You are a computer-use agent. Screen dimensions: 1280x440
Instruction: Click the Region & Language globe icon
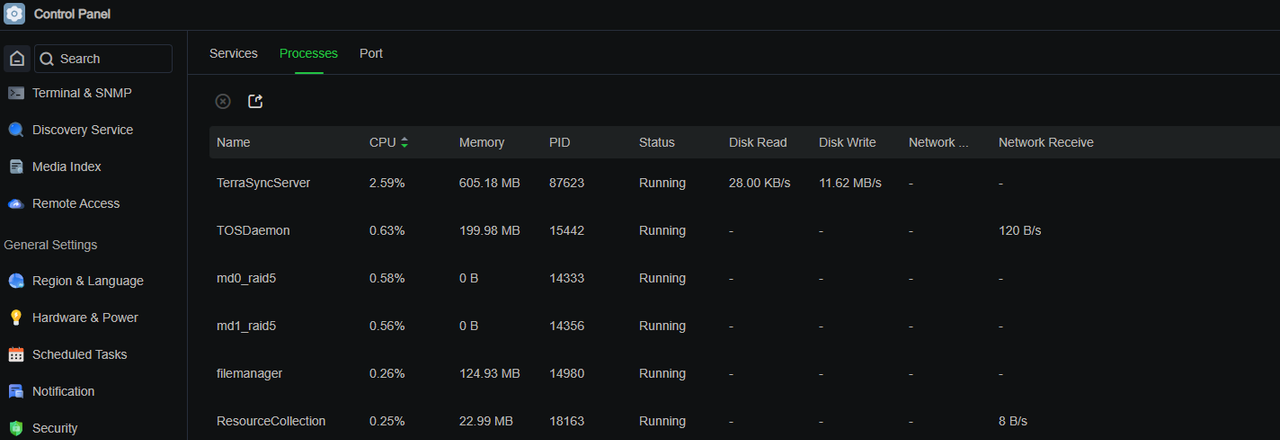coord(16,281)
